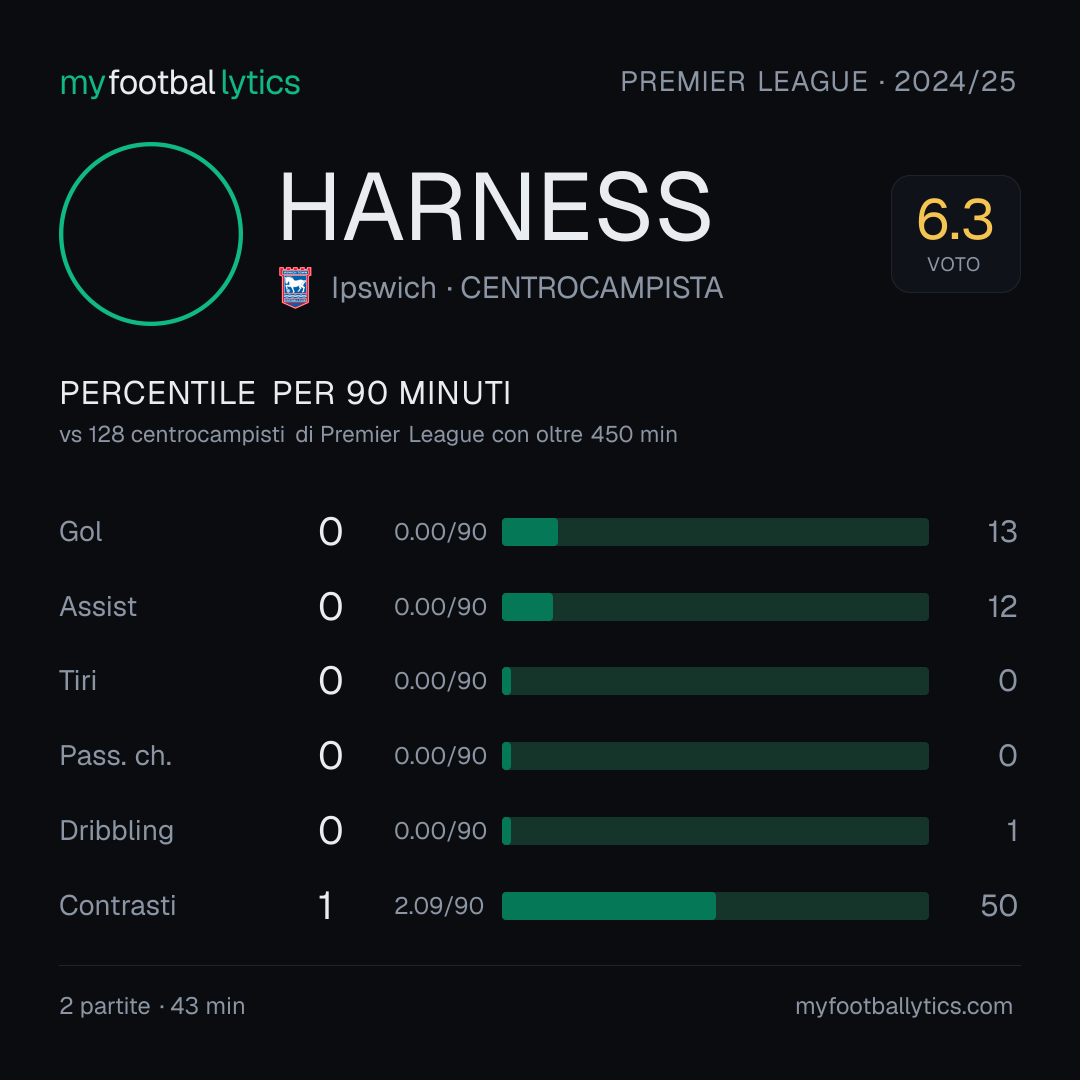Screen dimensions: 1080x1080
Task: Open the myfootballytics.com link
Action: coord(904,1006)
